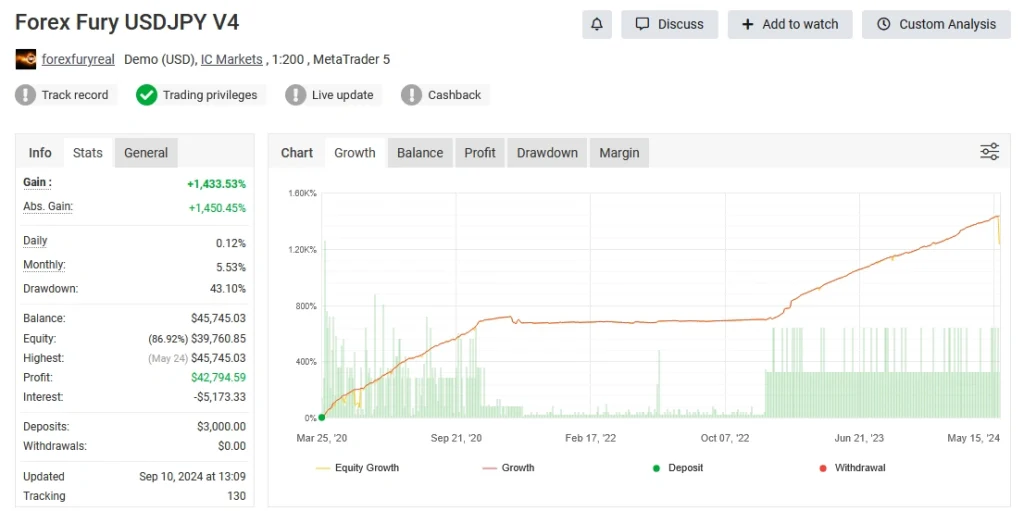
Task: Click y-axis label 1.60K%
Action: pos(302,193)
